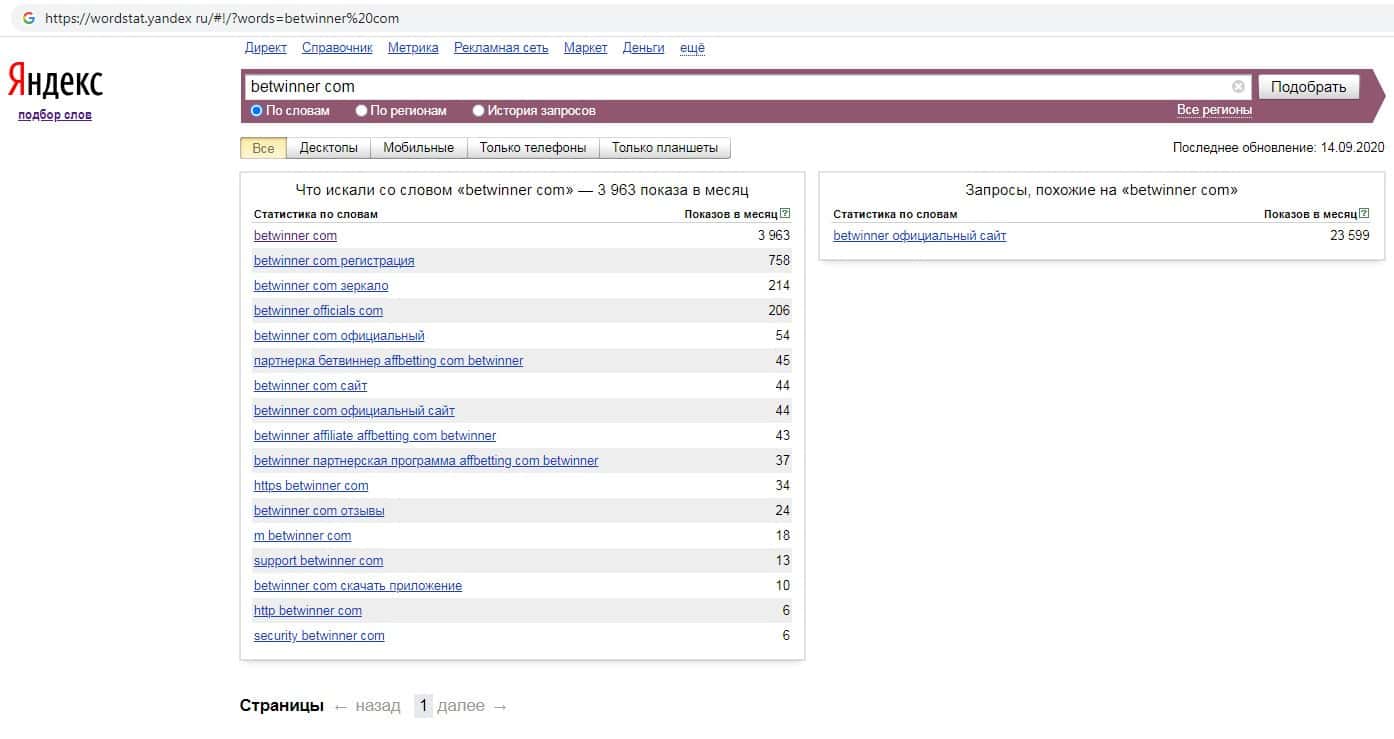
Task: Select the 'По регионам' radio option
Action: [362, 111]
